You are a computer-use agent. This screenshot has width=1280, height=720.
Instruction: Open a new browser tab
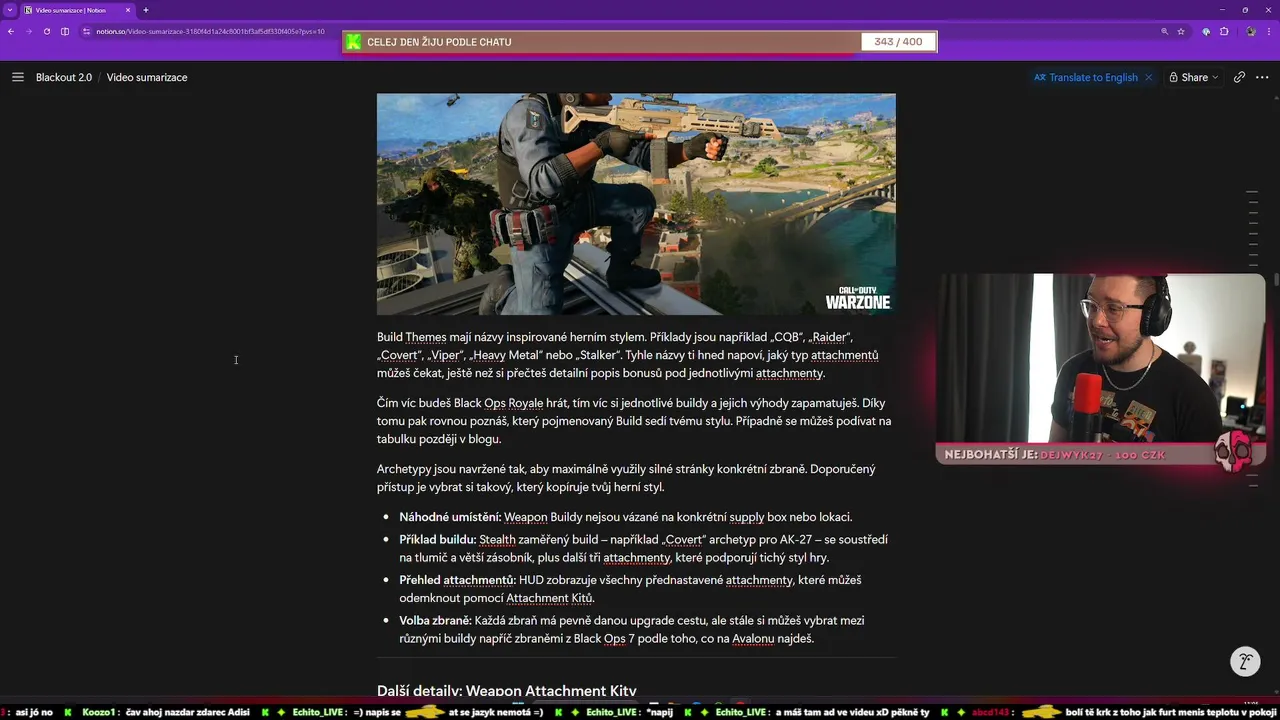pos(146,10)
